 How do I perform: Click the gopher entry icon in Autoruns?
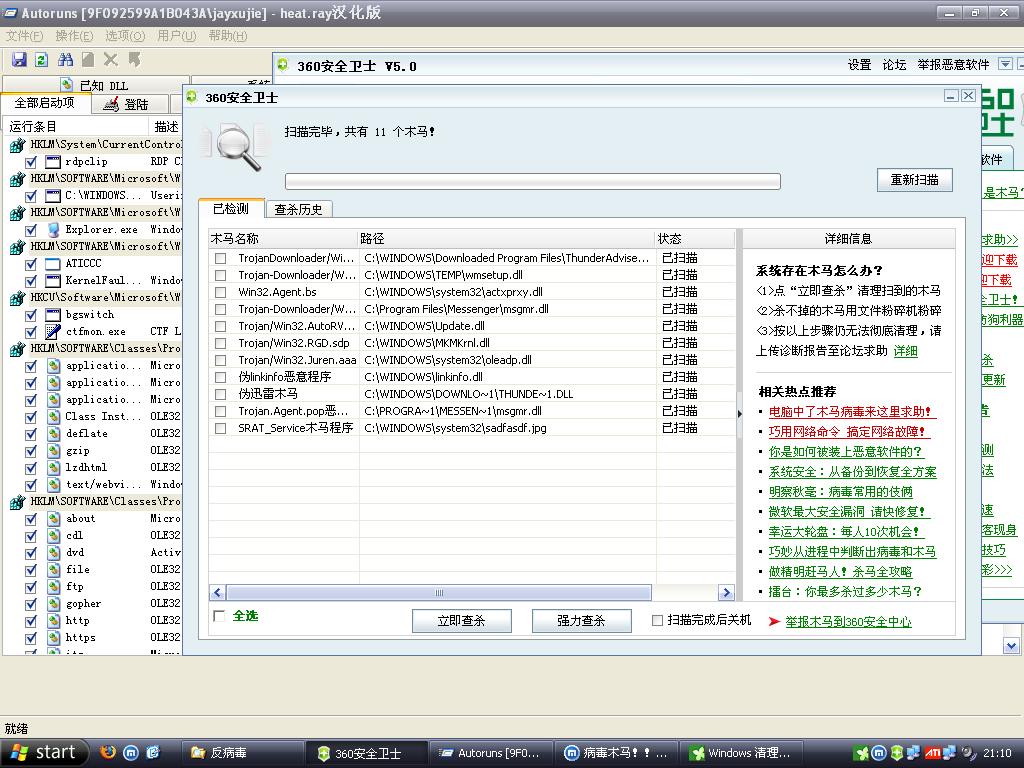(x=54, y=603)
